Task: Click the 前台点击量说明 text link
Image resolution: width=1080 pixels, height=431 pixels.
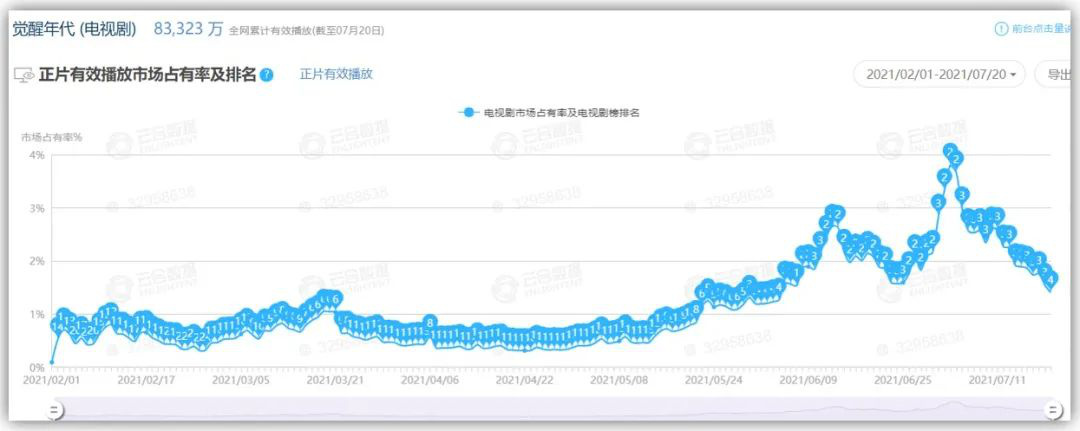Action: click(1041, 29)
